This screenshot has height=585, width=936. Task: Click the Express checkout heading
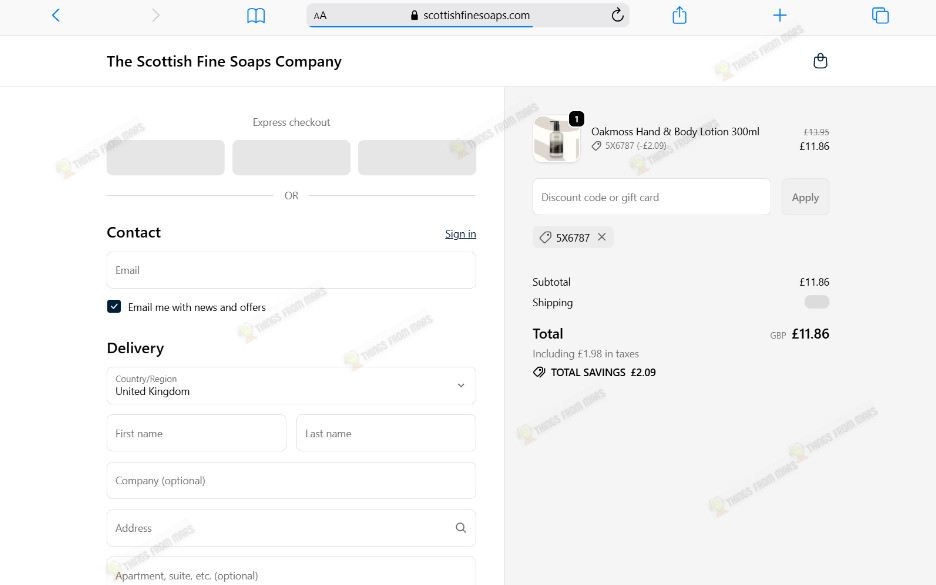[291, 122]
